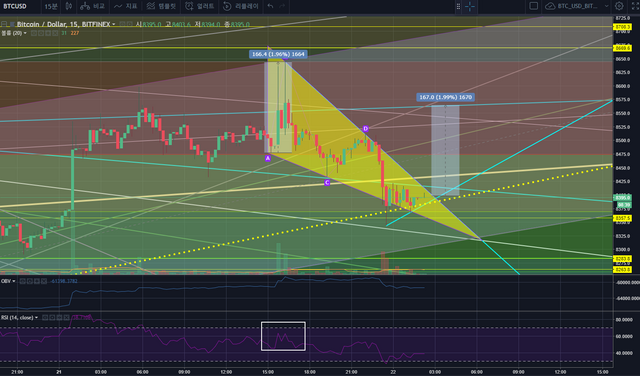Image resolution: width=640 pixels, height=376 pixels.
Task: Hide the 볼륨 volume indicator eye icon
Action: (x=34, y=33)
